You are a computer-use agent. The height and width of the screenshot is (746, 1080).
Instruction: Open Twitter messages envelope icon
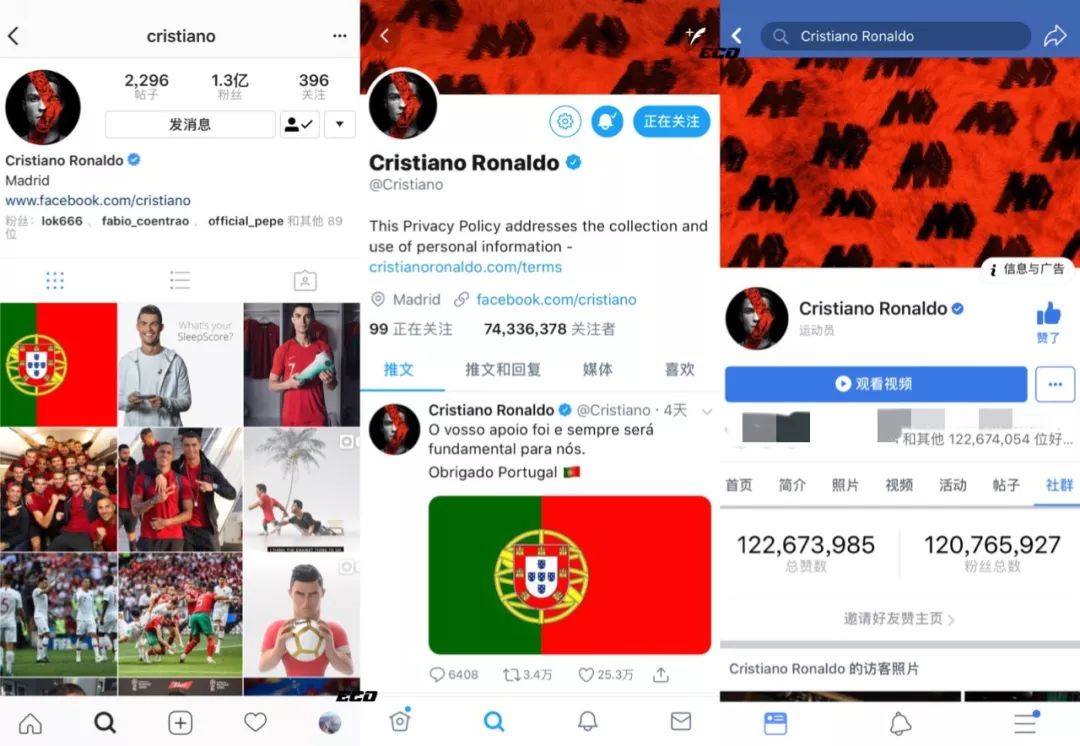pos(681,721)
